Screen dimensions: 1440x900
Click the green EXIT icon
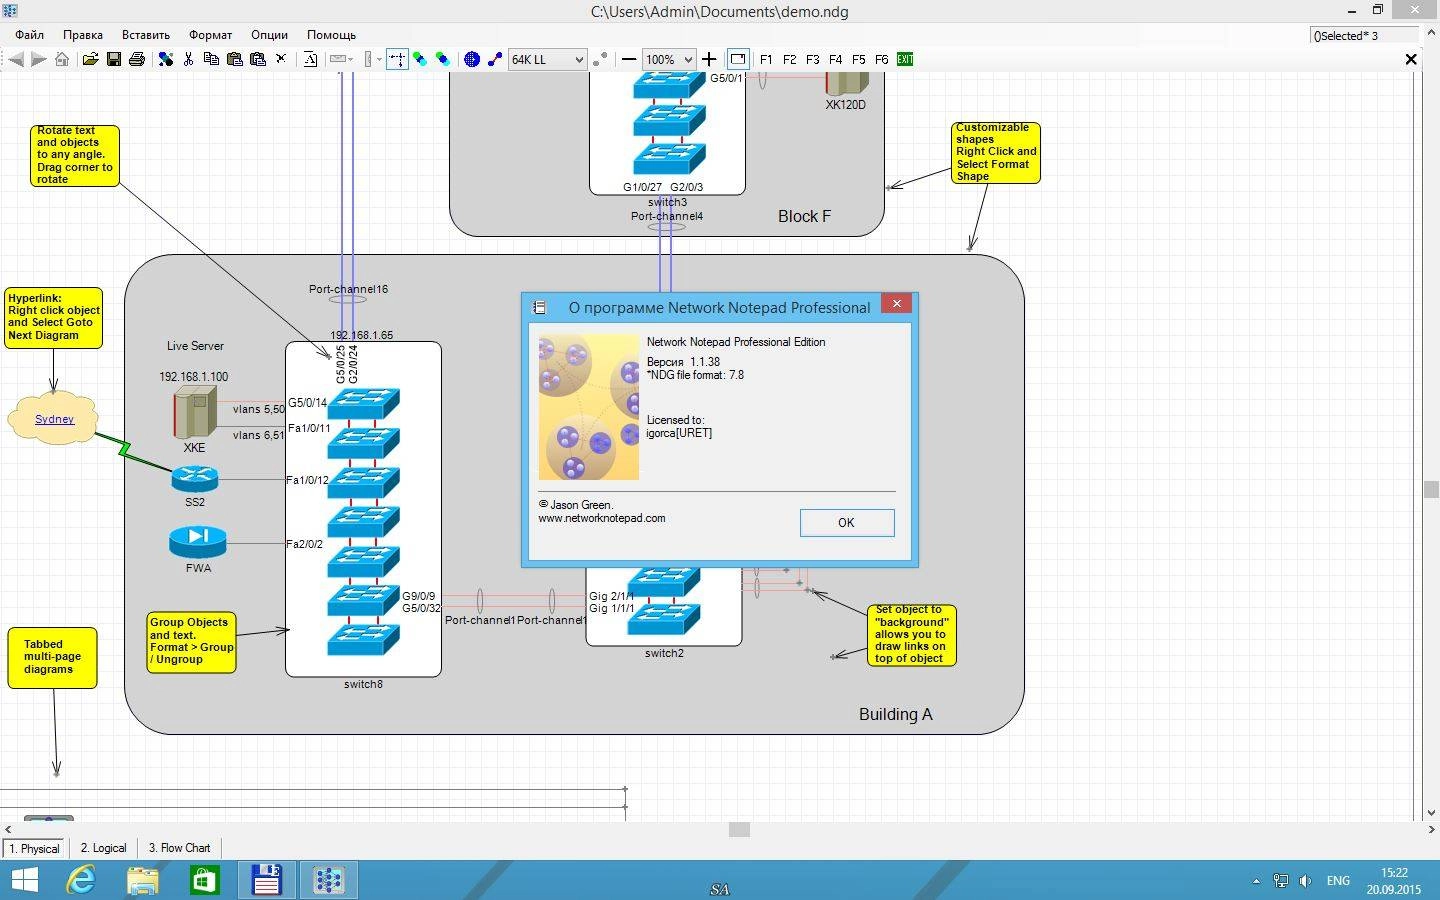pyautogui.click(x=905, y=60)
